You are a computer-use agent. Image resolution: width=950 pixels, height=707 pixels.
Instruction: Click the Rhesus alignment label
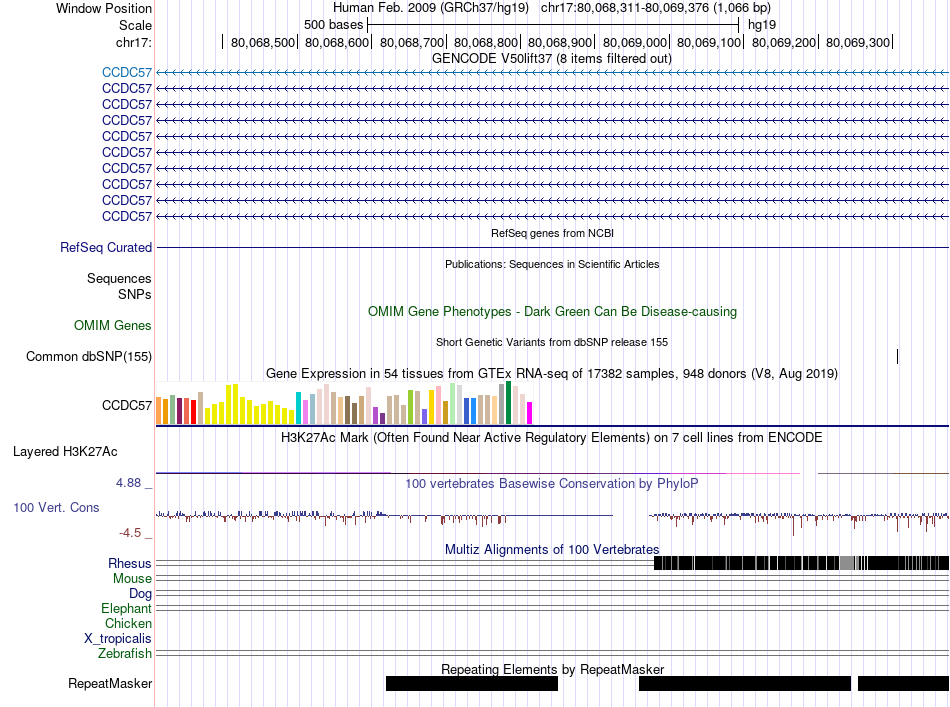[130, 563]
